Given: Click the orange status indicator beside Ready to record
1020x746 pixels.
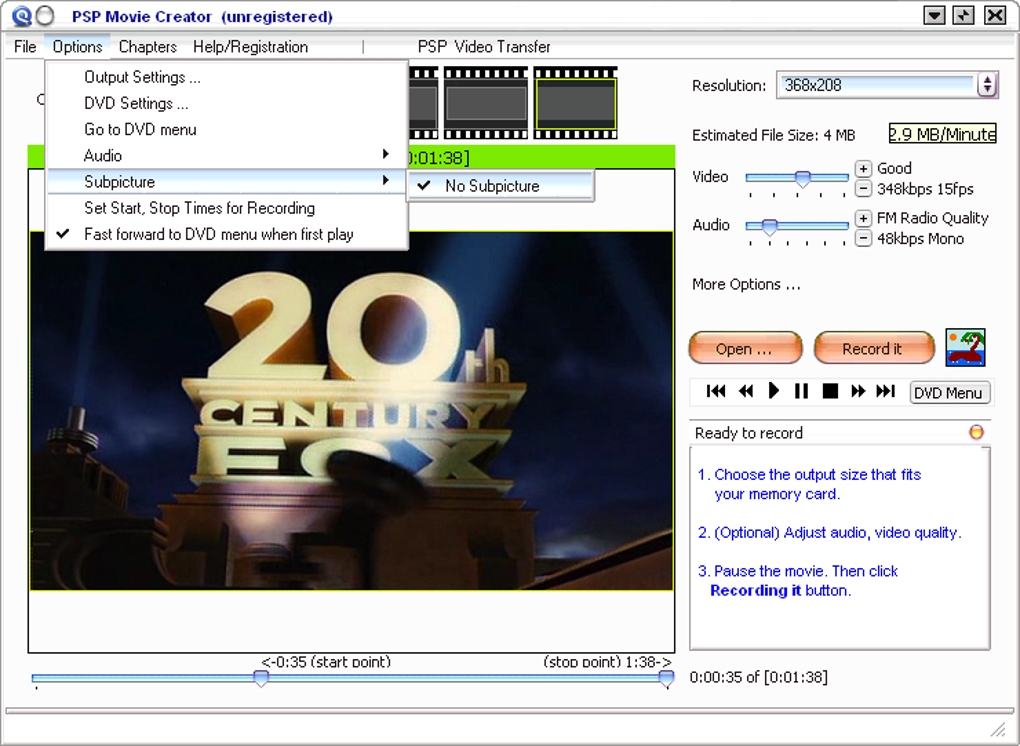Looking at the screenshot, I should [x=976, y=432].
